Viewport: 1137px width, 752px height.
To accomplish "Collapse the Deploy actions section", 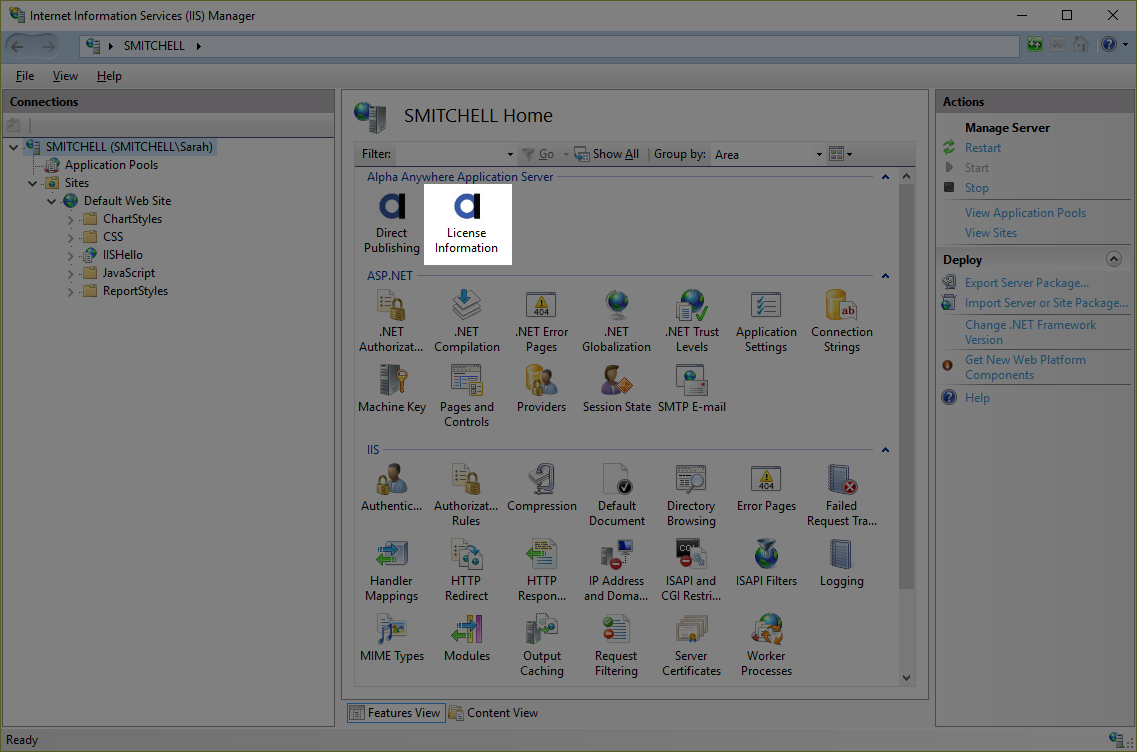I will (1114, 259).
